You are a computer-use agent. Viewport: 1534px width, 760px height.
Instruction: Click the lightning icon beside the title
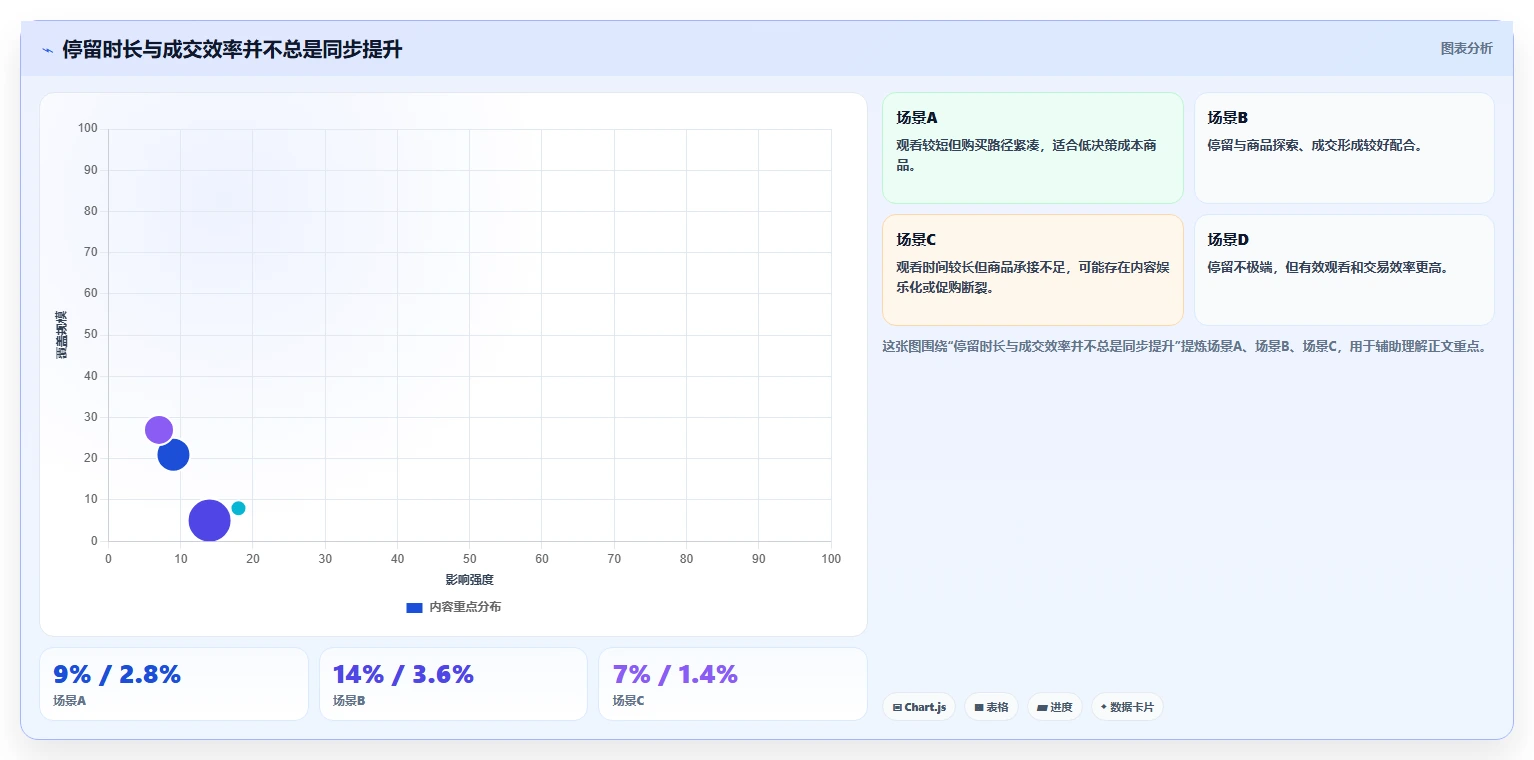click(x=47, y=50)
